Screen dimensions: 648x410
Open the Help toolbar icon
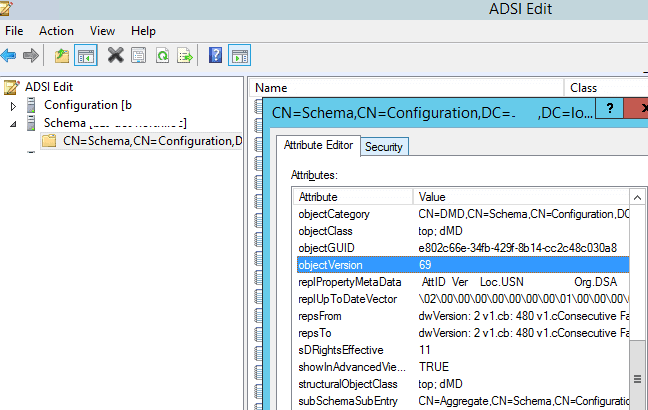point(215,55)
